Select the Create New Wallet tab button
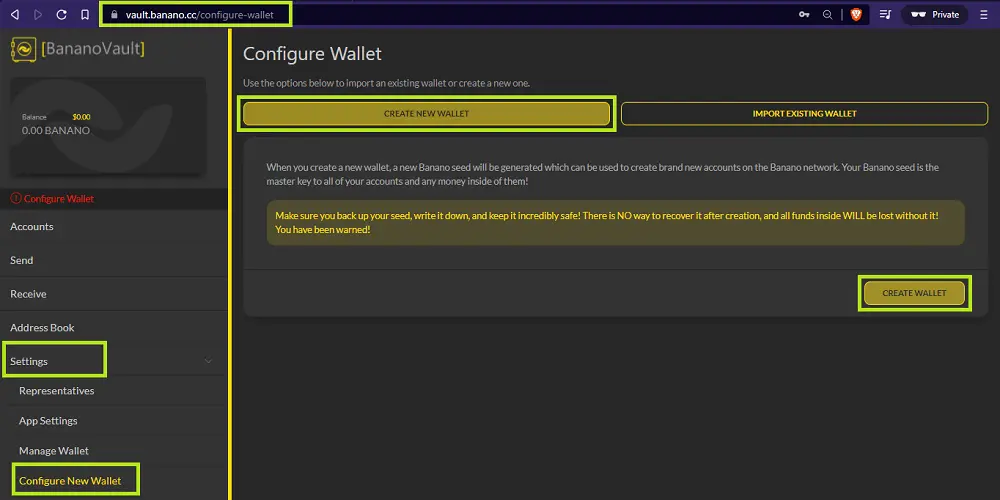The height and width of the screenshot is (500, 1000). pos(426,114)
